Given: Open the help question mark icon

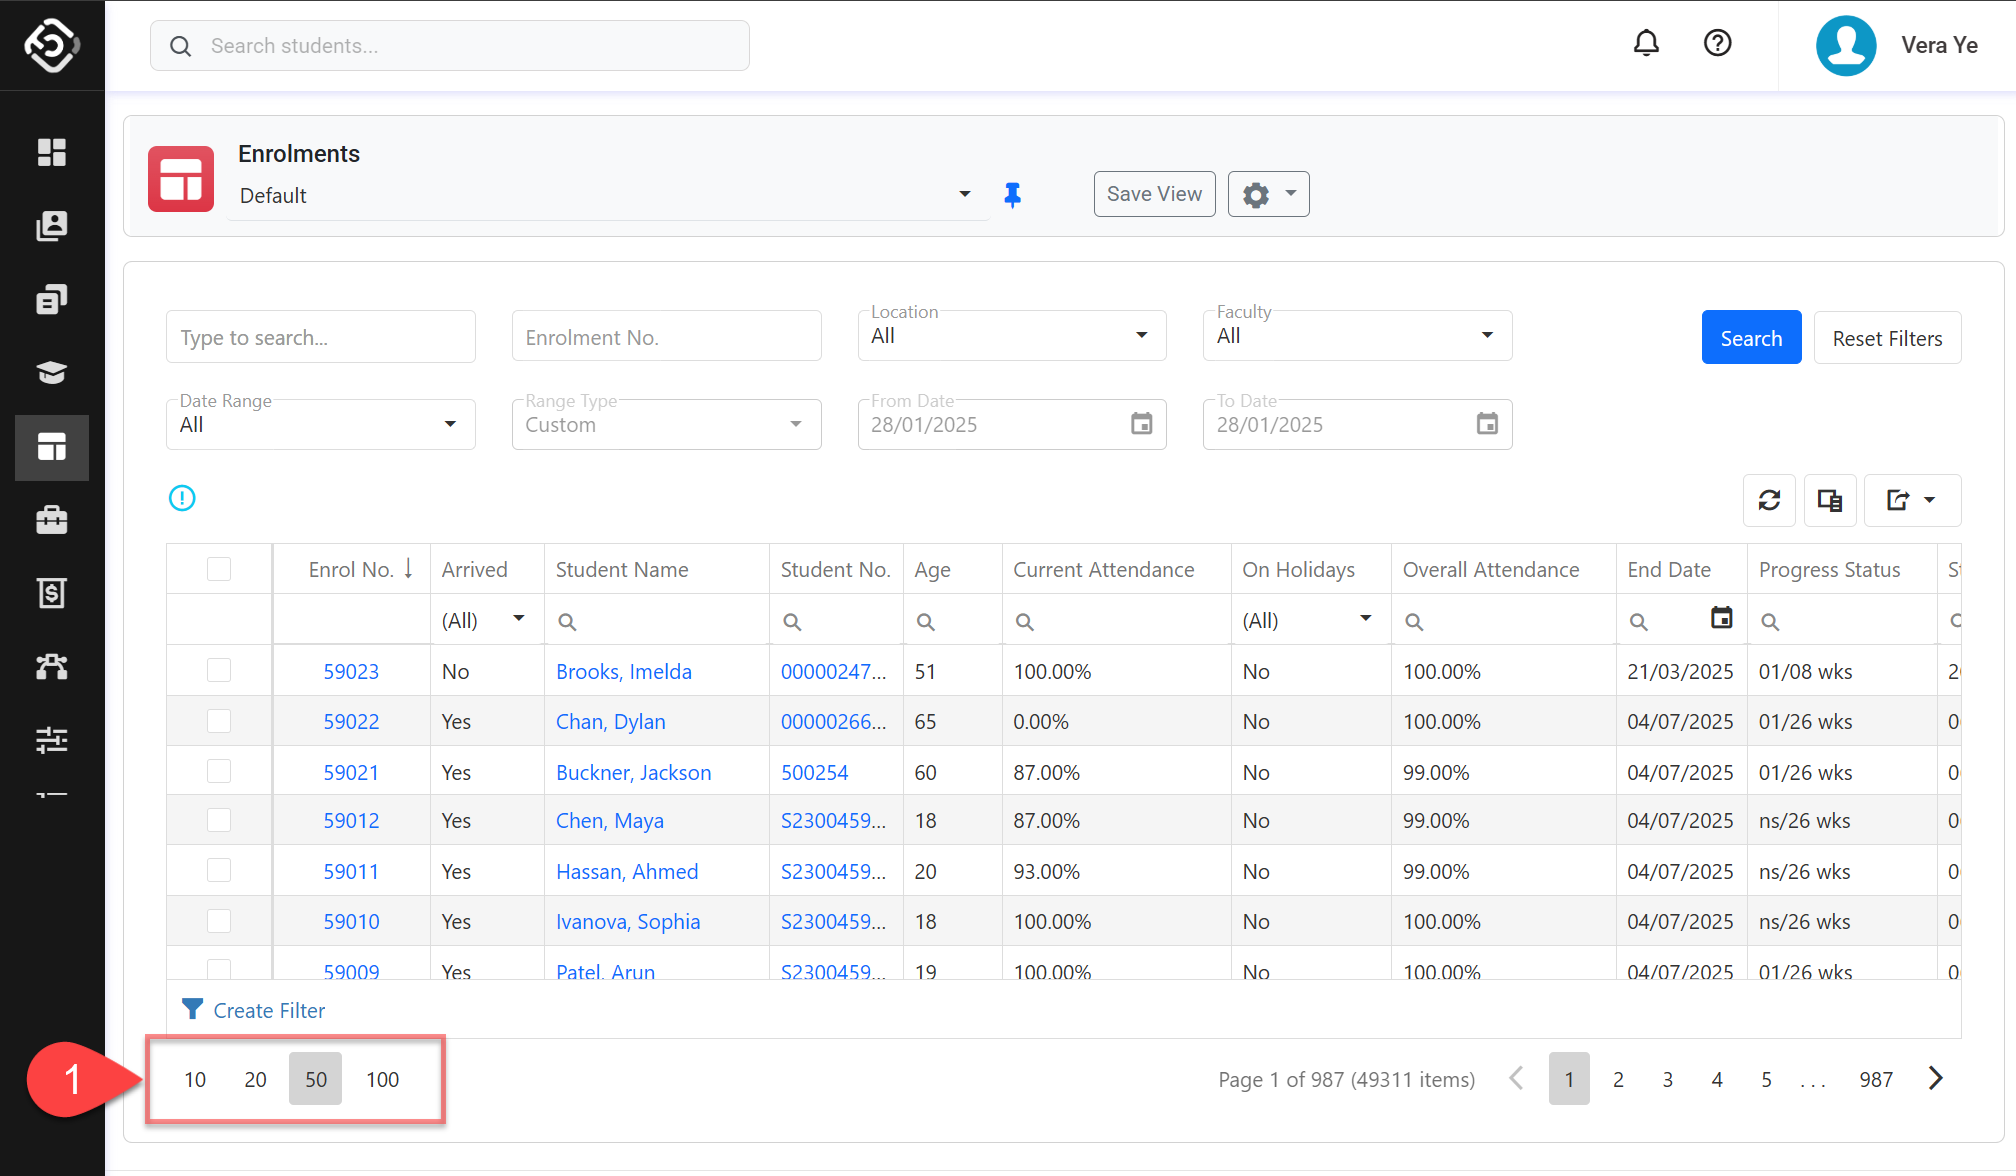Looking at the screenshot, I should (x=1717, y=43).
